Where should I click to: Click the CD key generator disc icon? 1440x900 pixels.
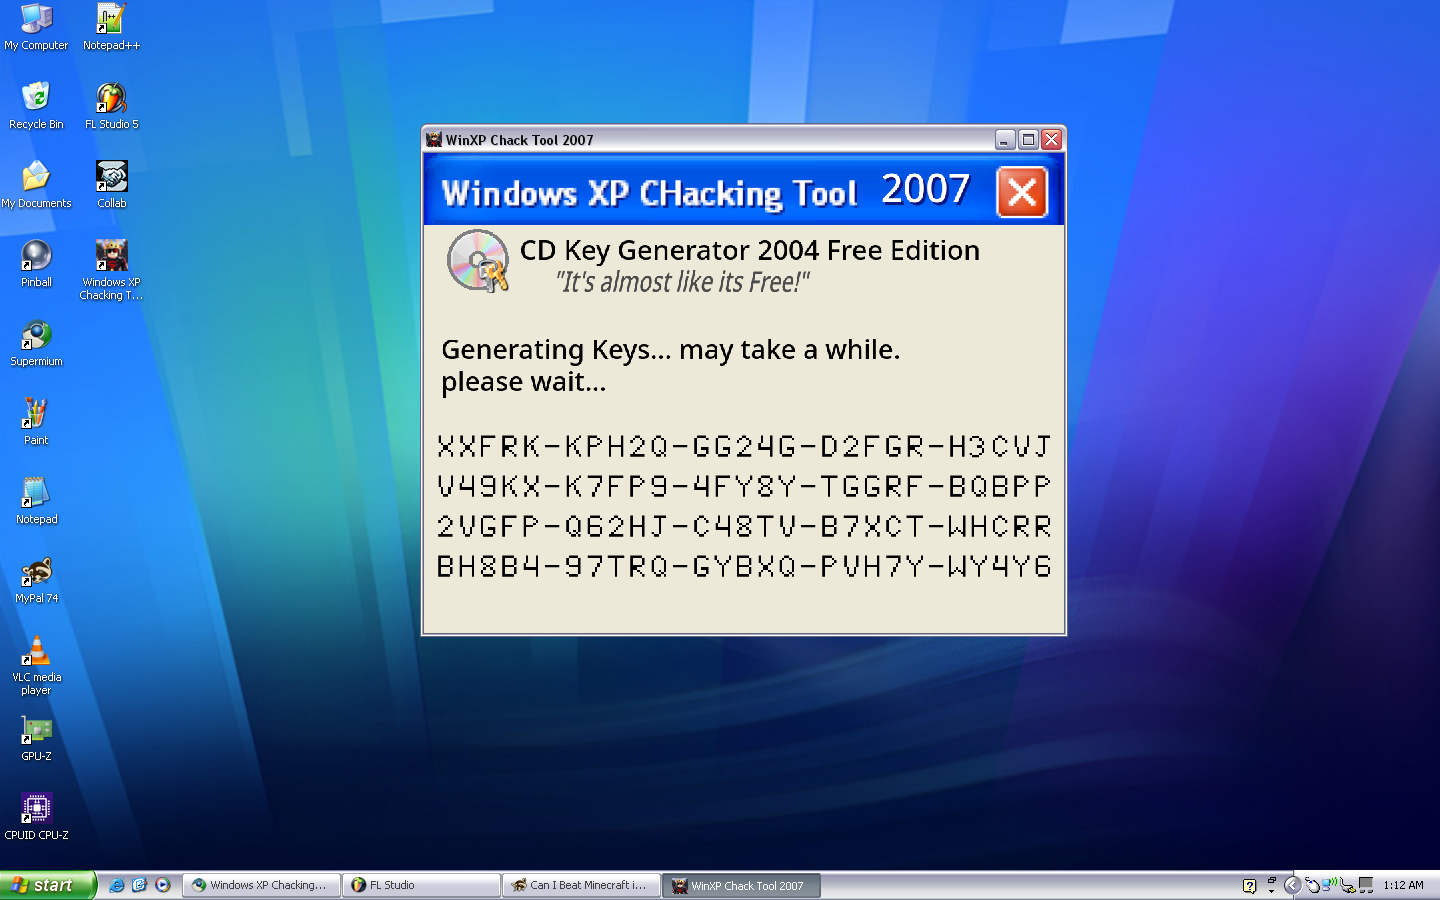click(x=478, y=261)
